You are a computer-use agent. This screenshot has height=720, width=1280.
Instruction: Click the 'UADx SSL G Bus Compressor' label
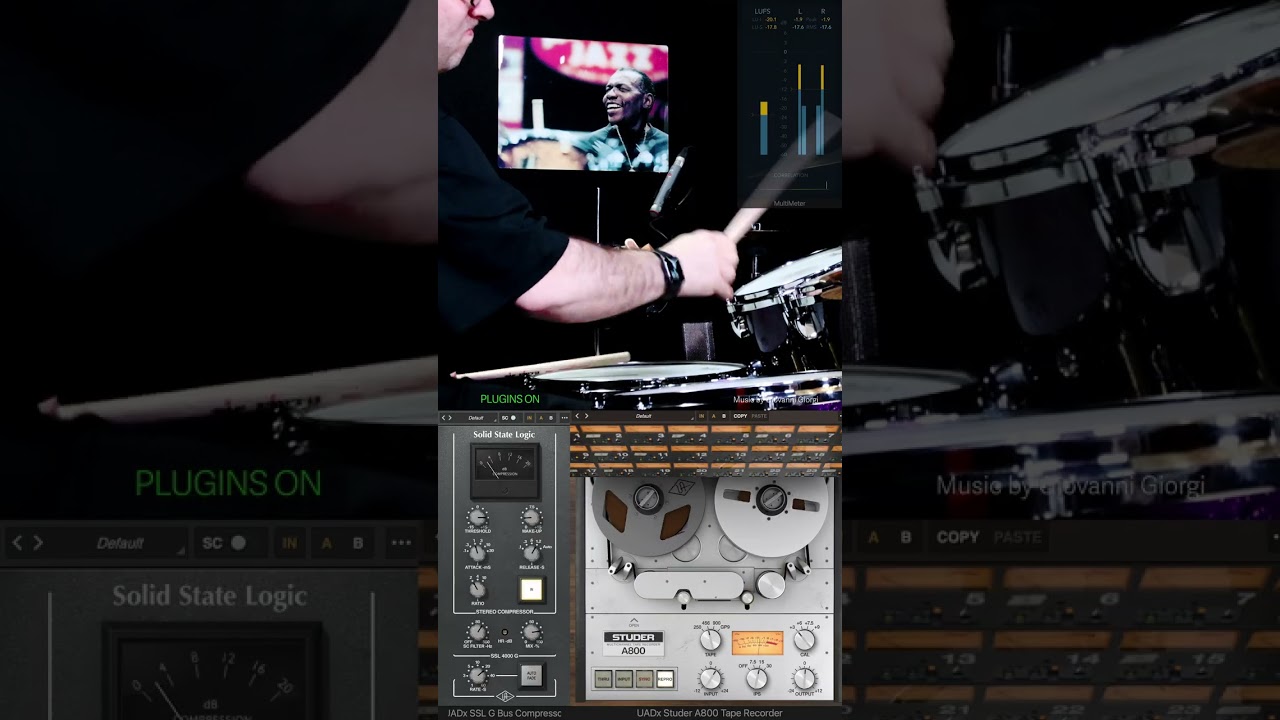(x=504, y=713)
